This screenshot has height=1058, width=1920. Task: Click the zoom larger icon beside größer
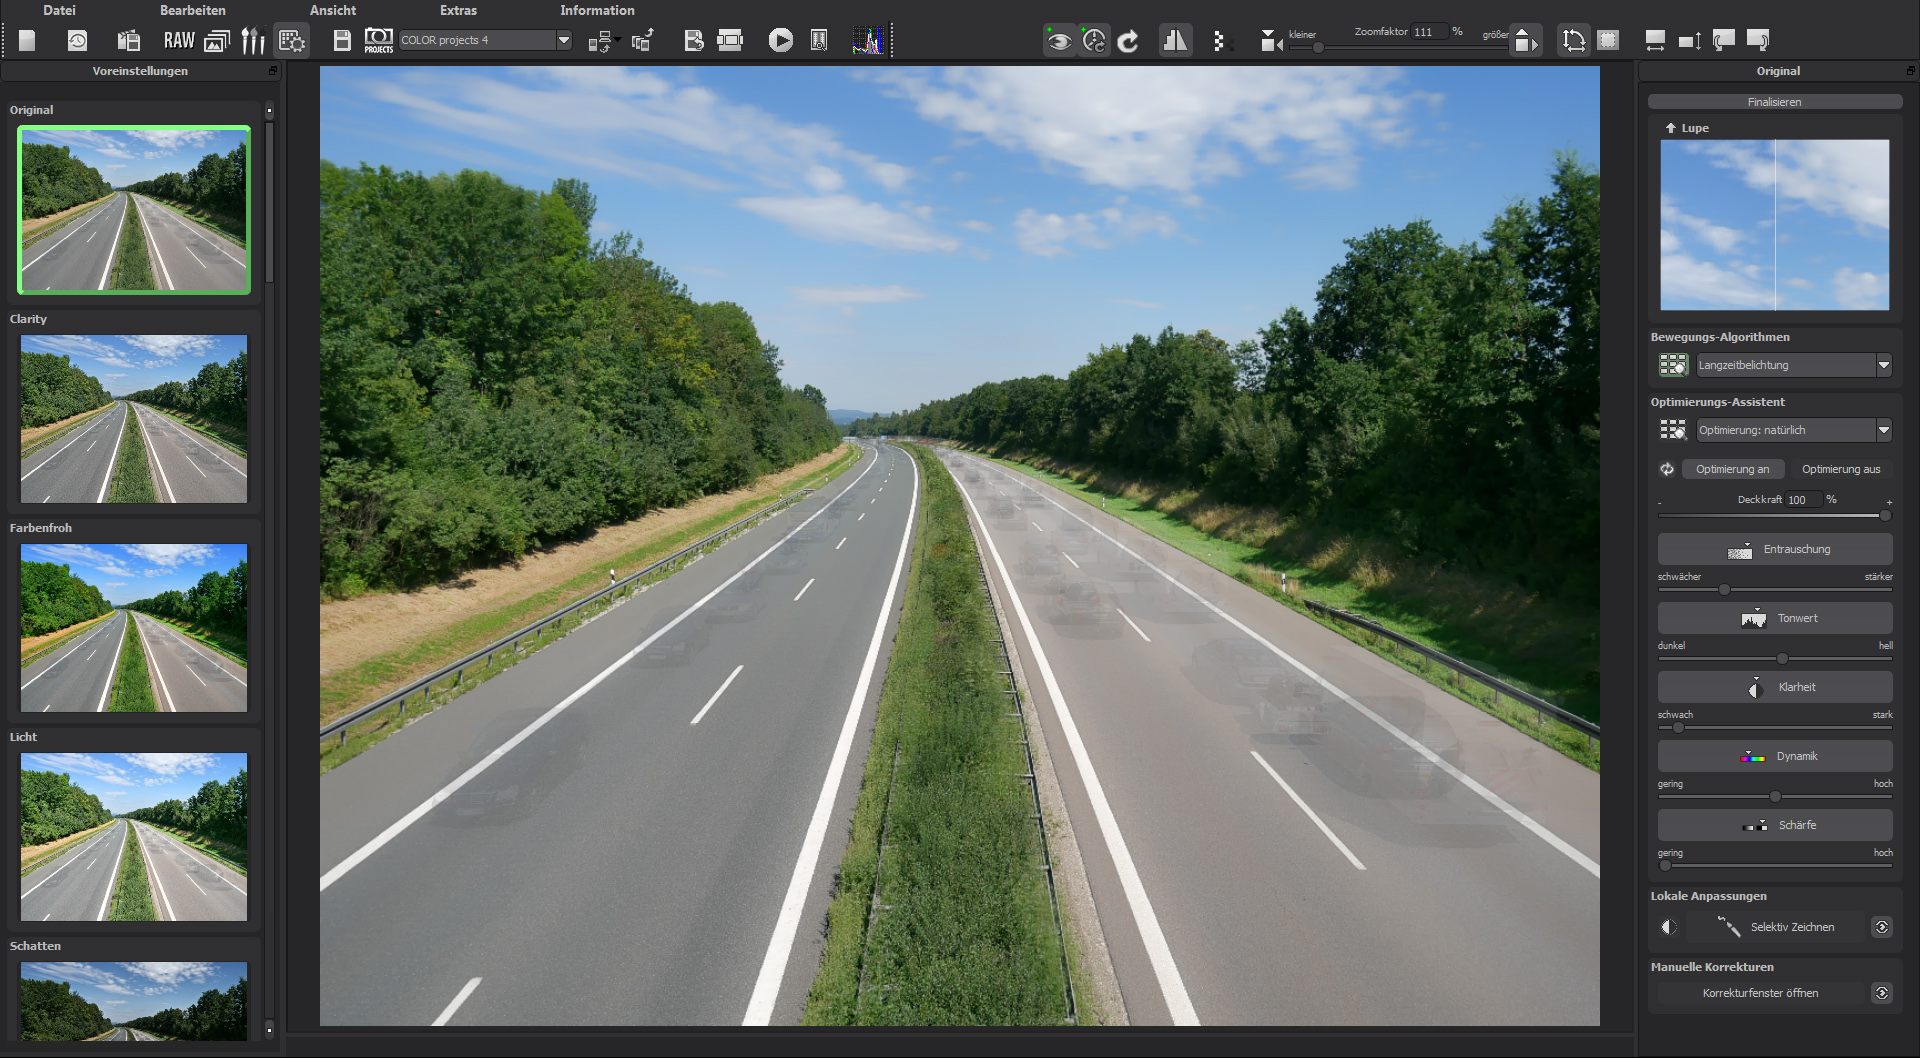pos(1525,41)
